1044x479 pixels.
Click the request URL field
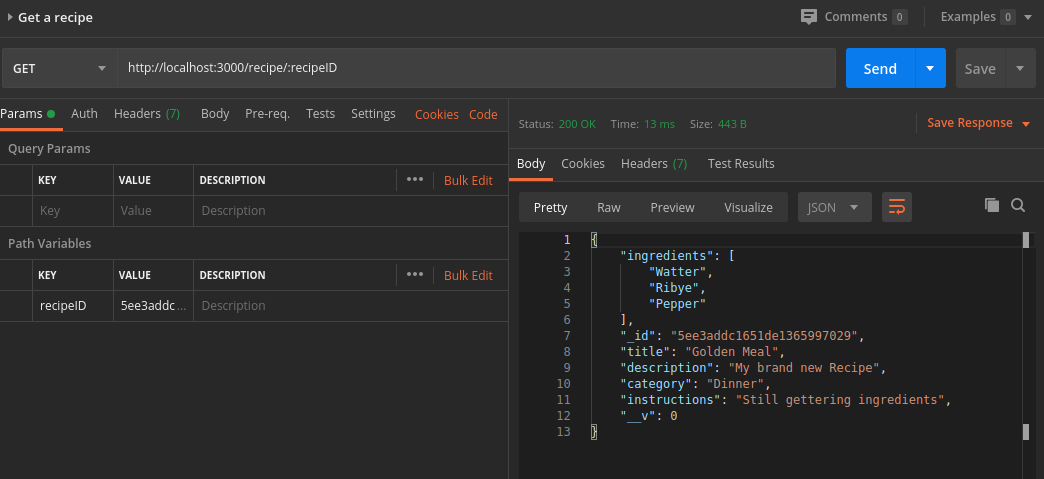click(x=476, y=68)
